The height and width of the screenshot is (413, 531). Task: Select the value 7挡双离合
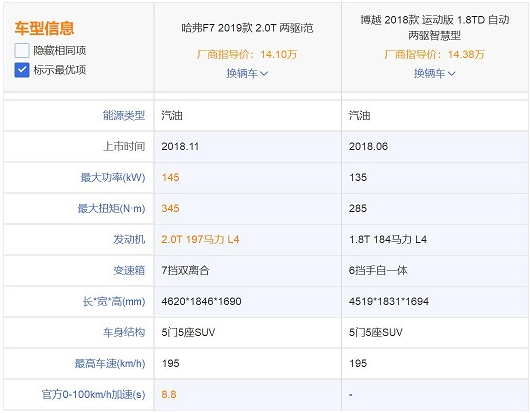186,270
